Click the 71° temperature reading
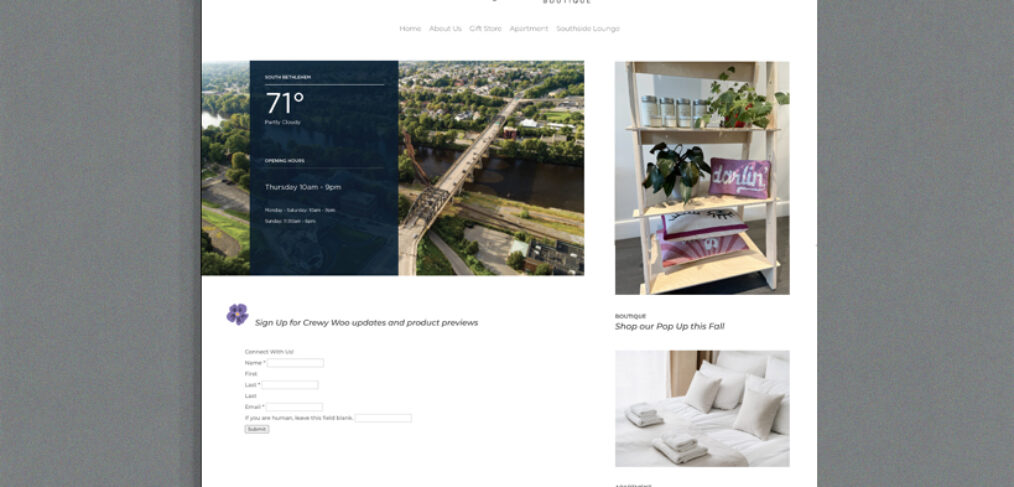The width and height of the screenshot is (1014, 487). (285, 103)
